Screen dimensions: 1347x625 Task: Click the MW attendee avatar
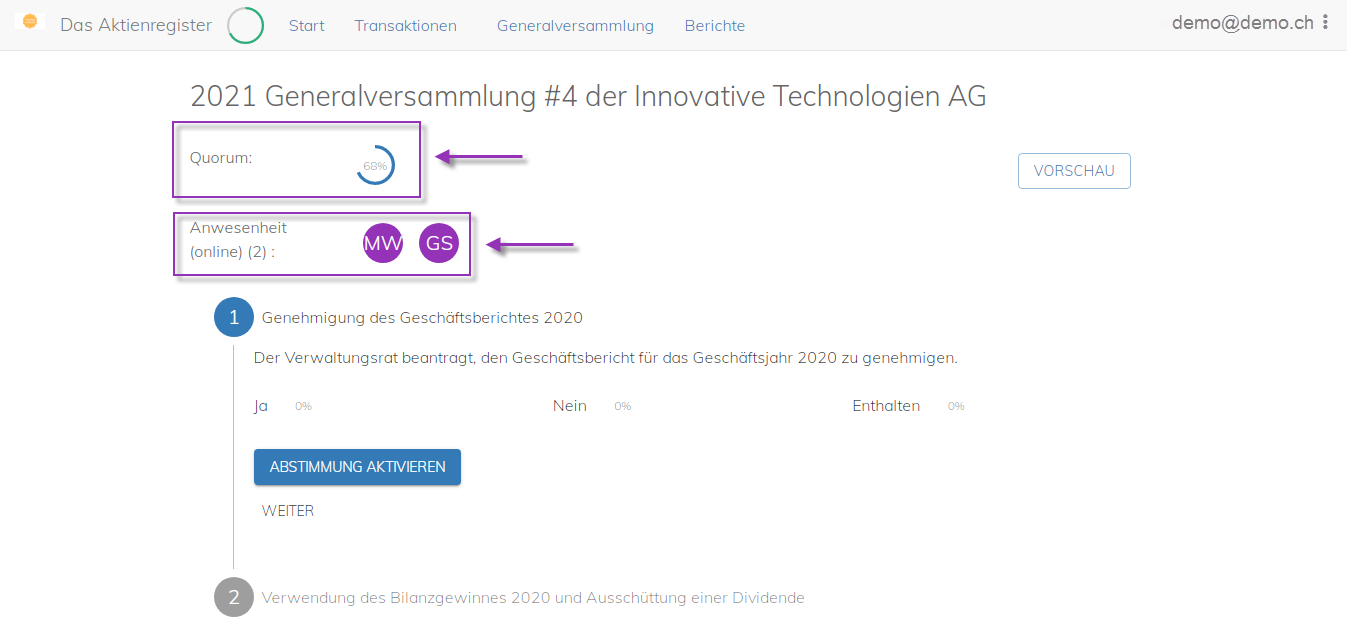(383, 243)
